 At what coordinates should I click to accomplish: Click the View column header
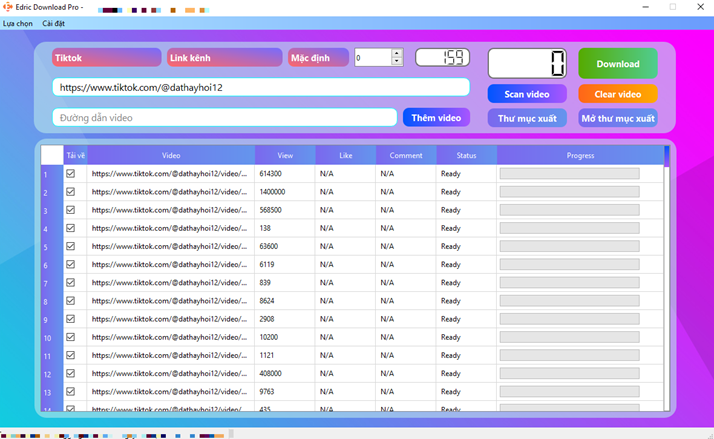[285, 156]
